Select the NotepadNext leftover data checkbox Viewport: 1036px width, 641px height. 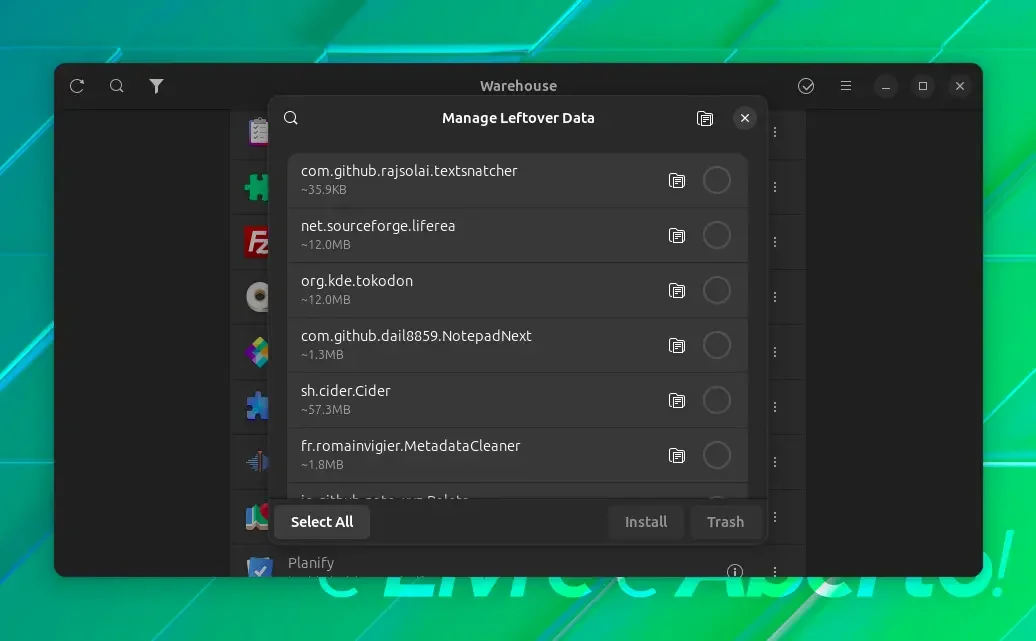pyautogui.click(x=717, y=345)
